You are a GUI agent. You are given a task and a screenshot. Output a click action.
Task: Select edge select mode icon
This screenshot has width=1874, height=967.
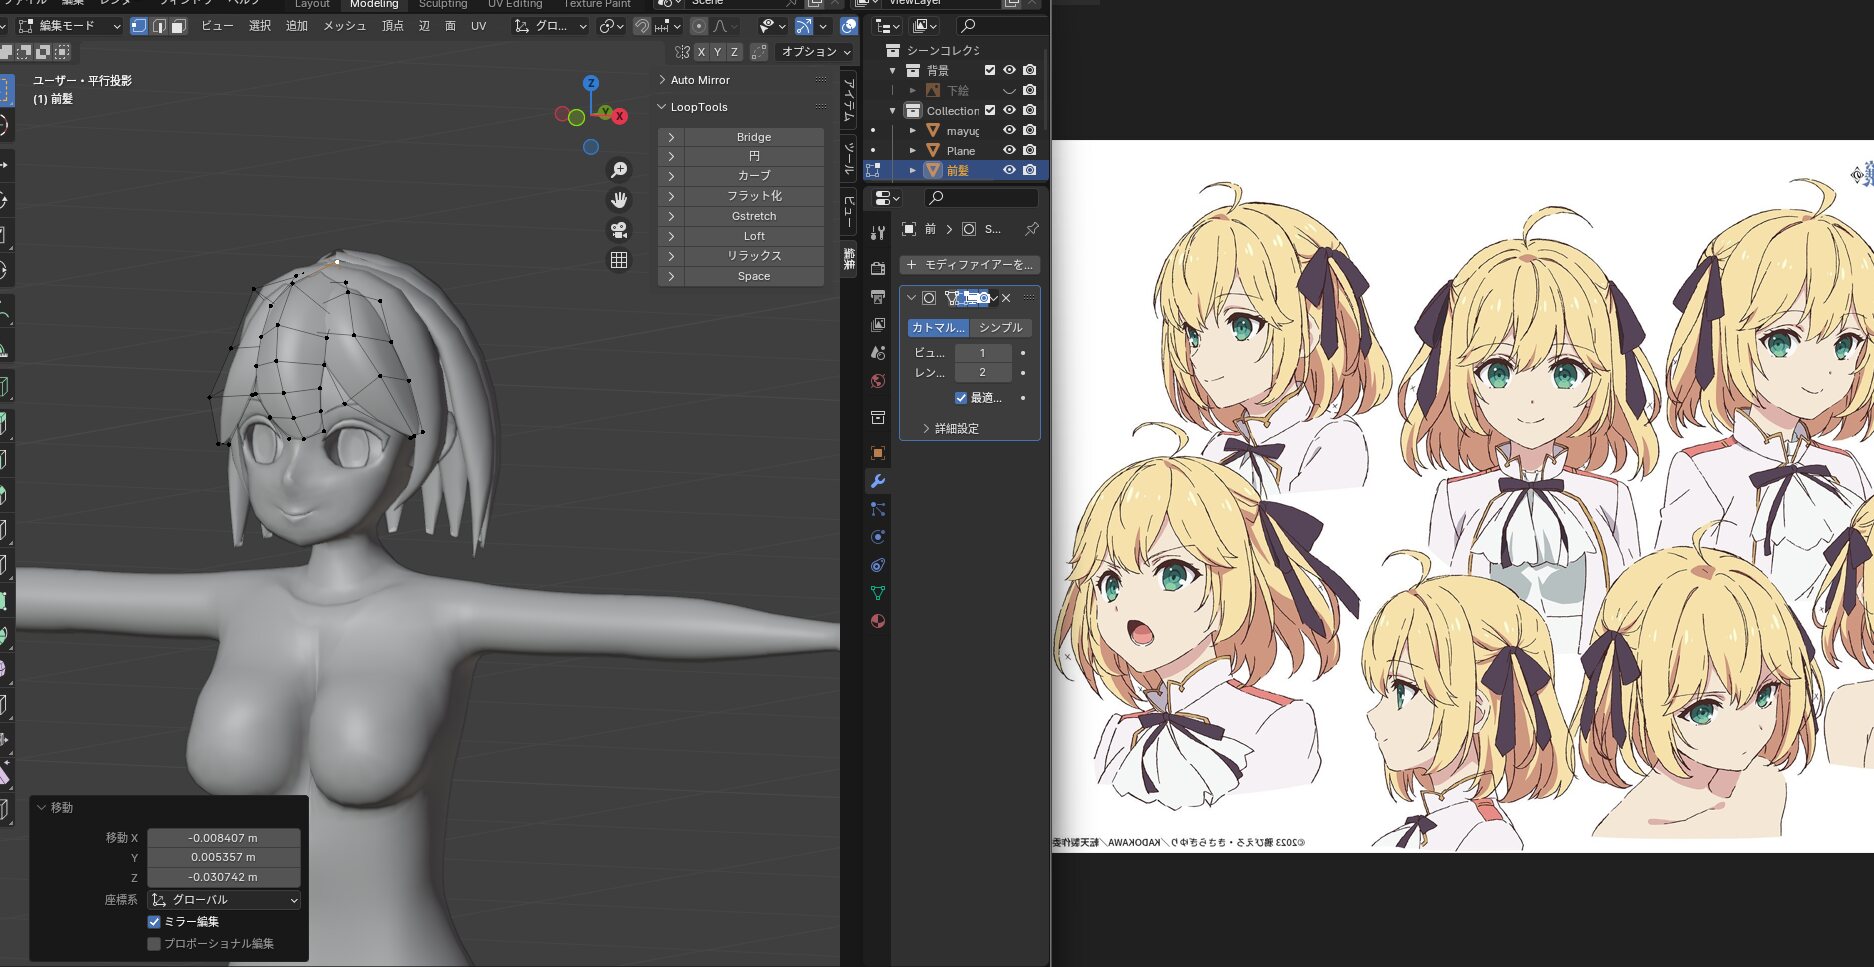pos(159,26)
